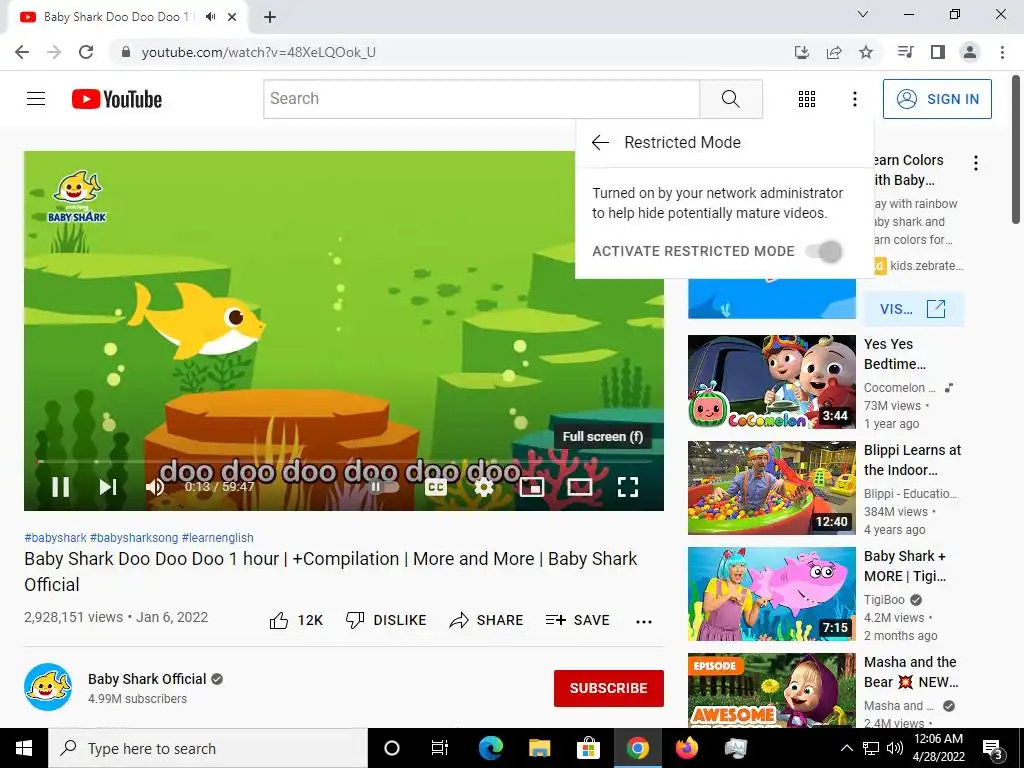The width and height of the screenshot is (1024, 768).
Task: Click the address bar URL
Action: click(x=259, y=52)
